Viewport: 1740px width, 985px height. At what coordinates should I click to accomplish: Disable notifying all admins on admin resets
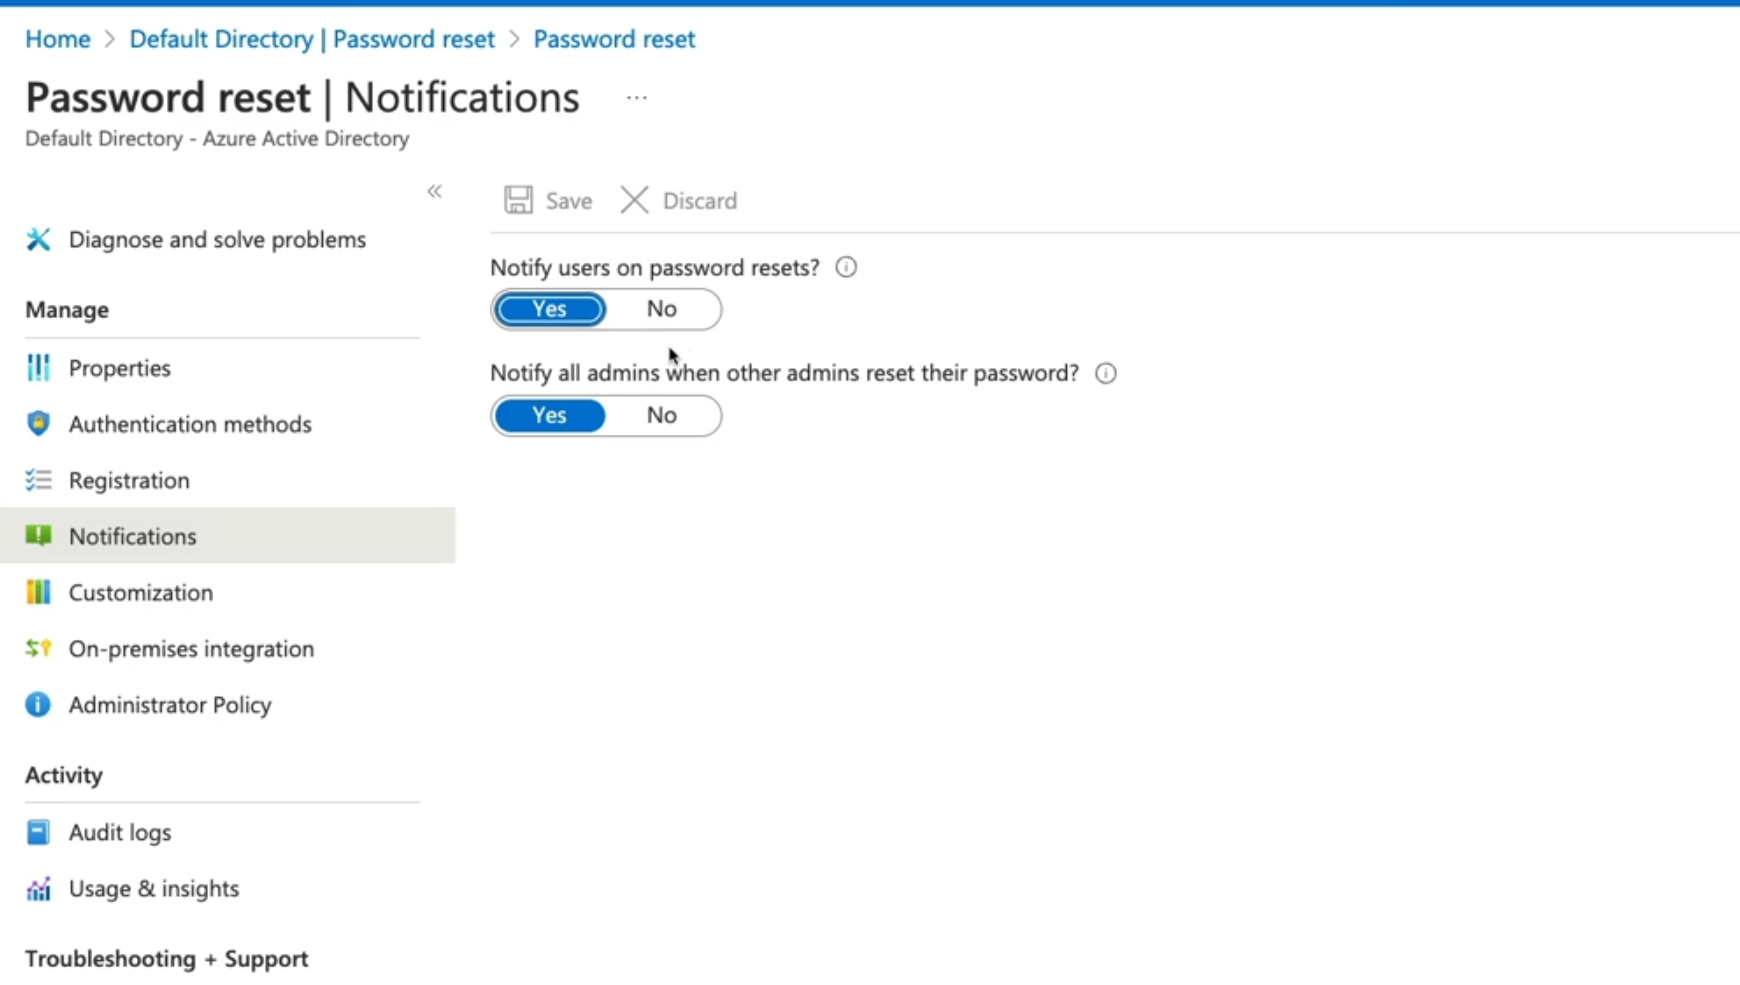point(661,415)
